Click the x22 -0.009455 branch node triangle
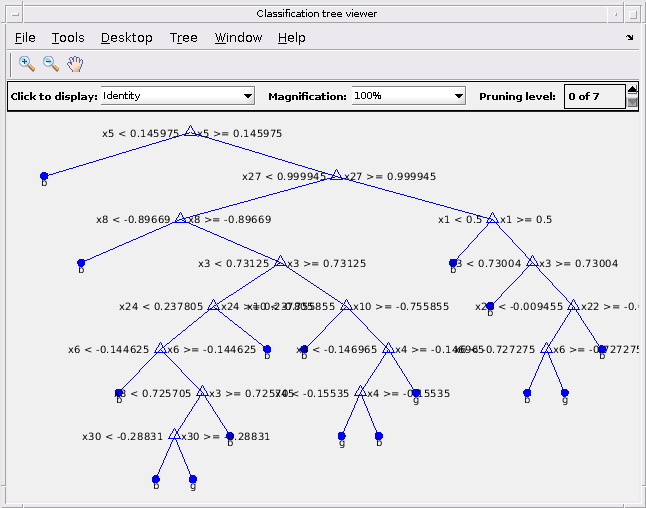This screenshot has height=508, width=646. point(573,305)
